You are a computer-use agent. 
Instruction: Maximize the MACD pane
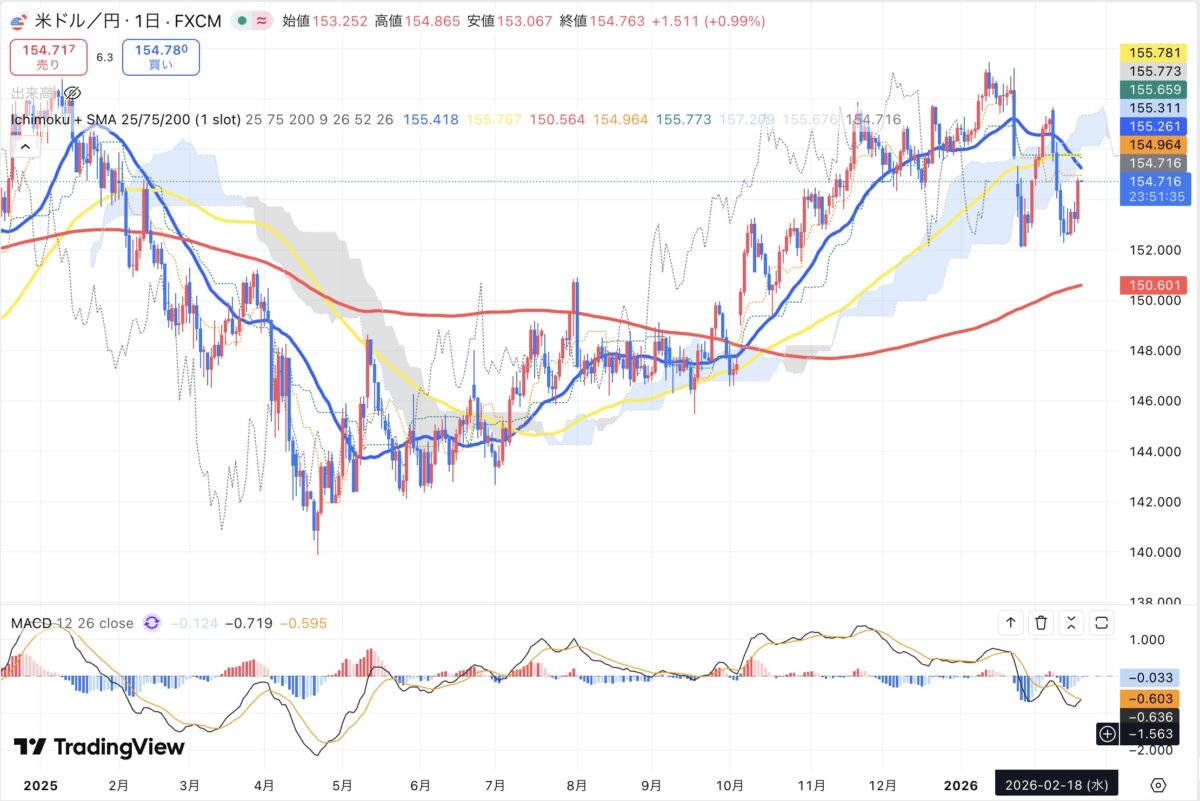point(1102,623)
